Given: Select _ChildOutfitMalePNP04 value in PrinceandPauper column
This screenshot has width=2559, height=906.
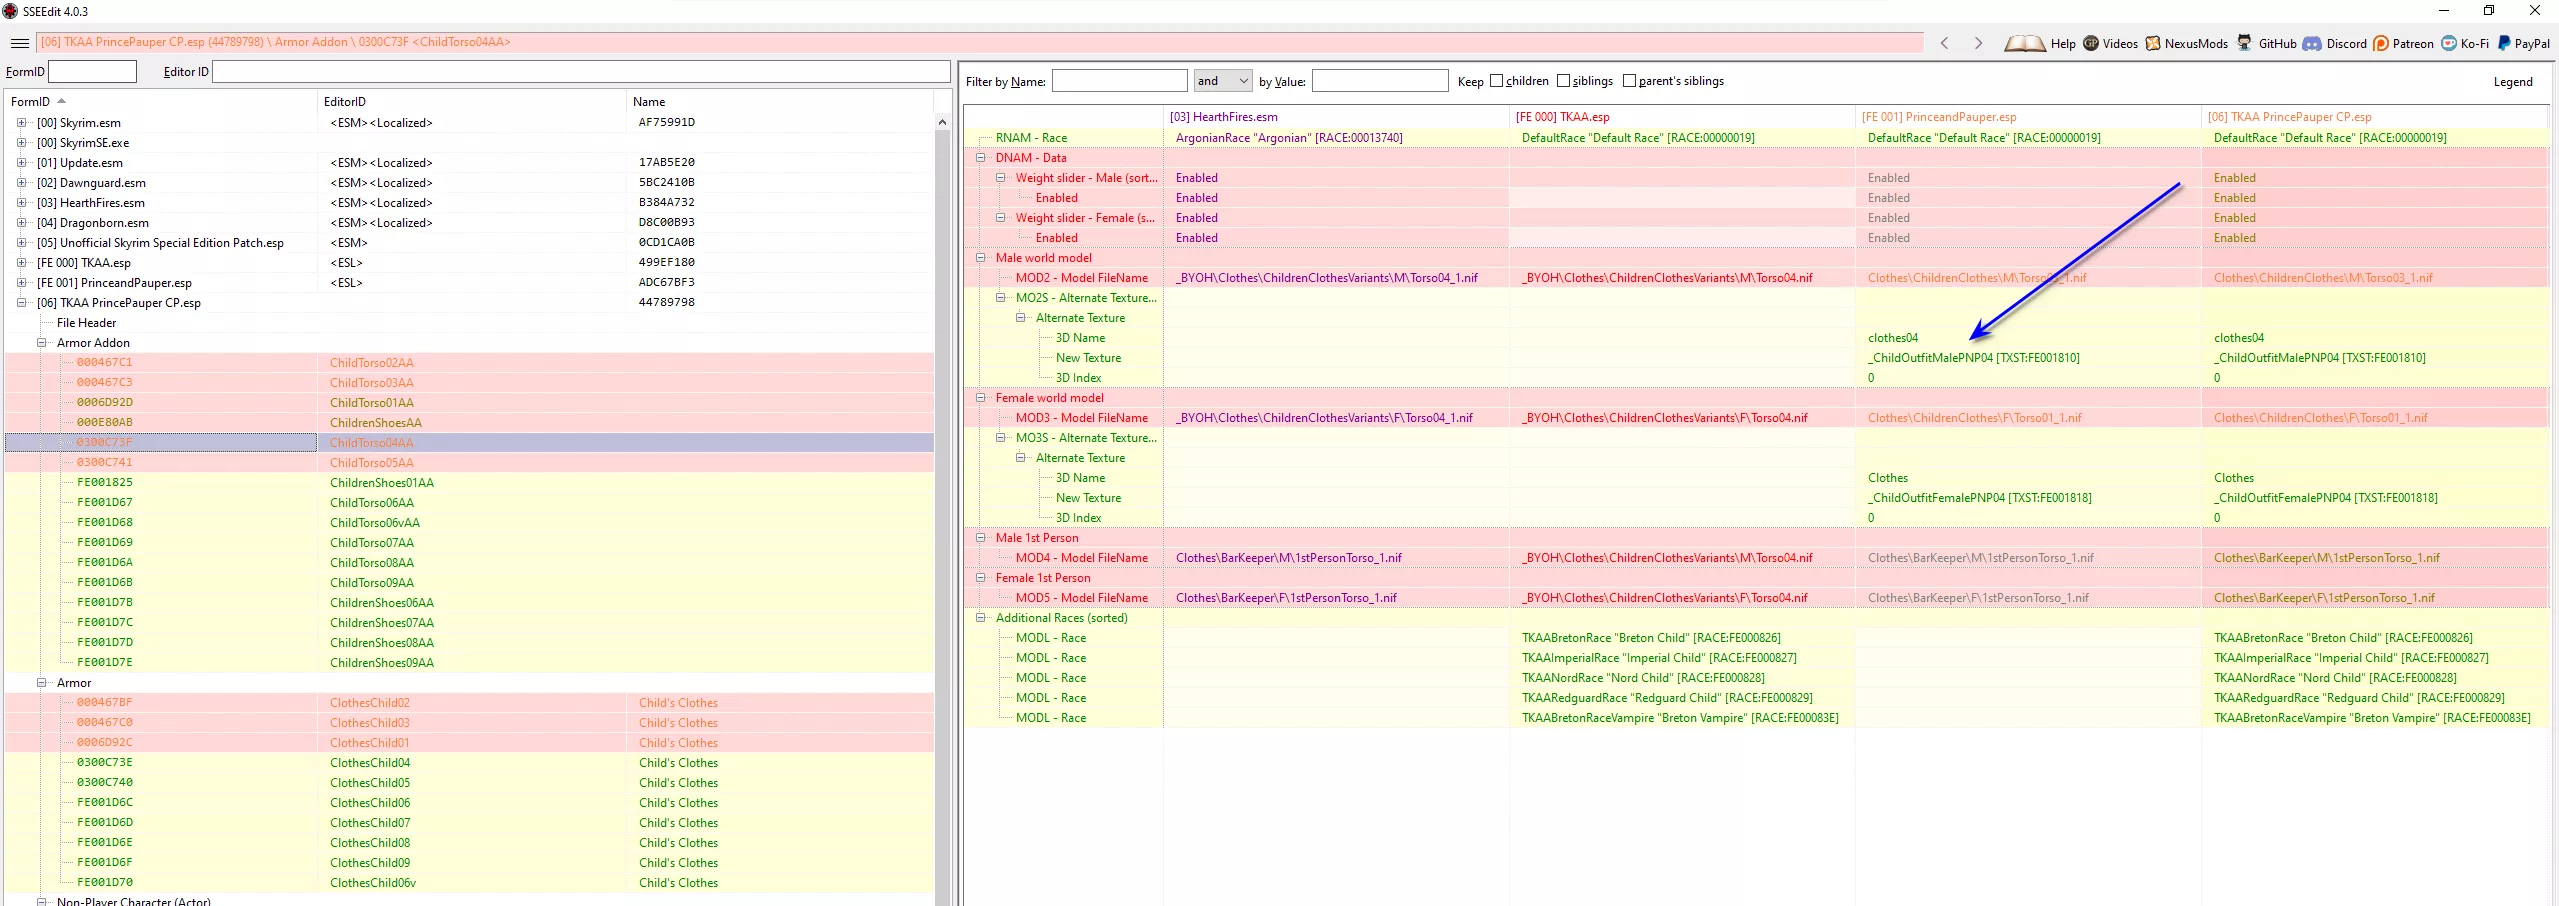Looking at the screenshot, I should pyautogui.click(x=1973, y=358).
